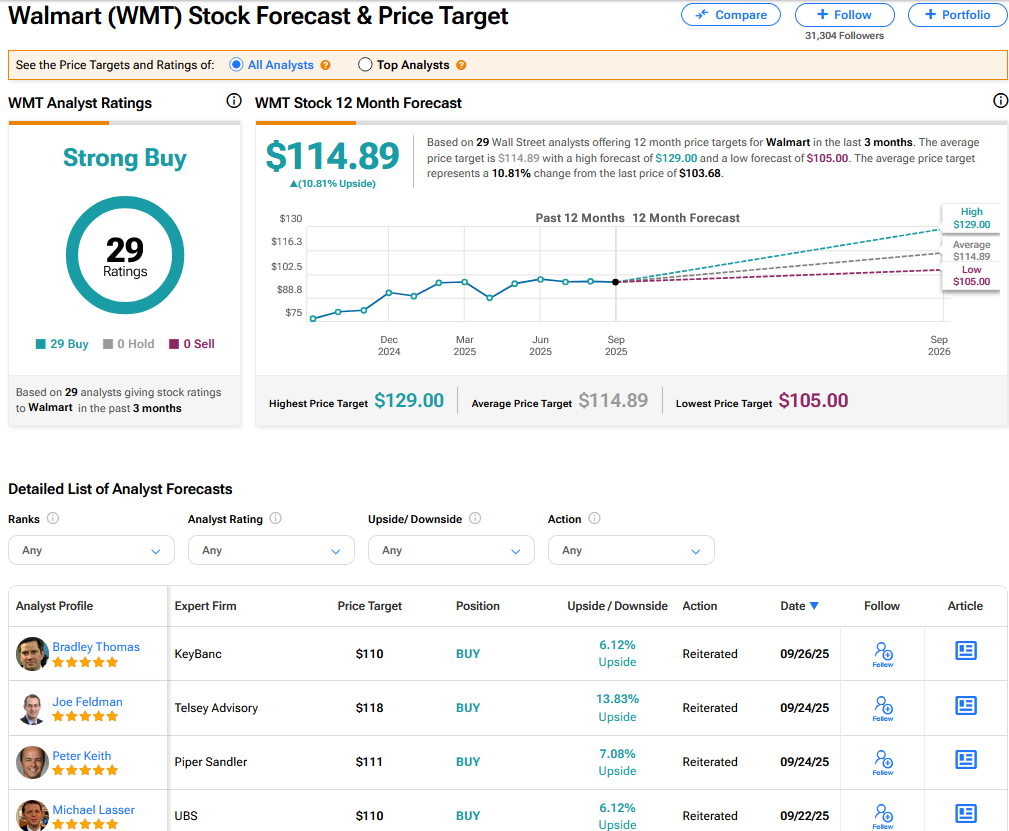
Task: Click the $118 price target cell
Action: (x=369, y=708)
